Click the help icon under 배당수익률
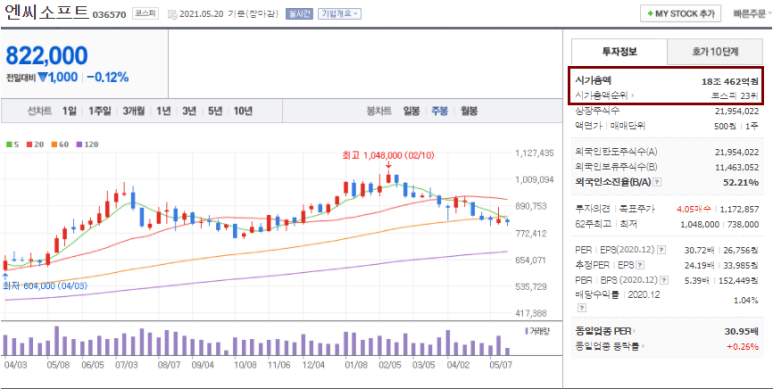The image size is (773, 389). tap(582, 308)
